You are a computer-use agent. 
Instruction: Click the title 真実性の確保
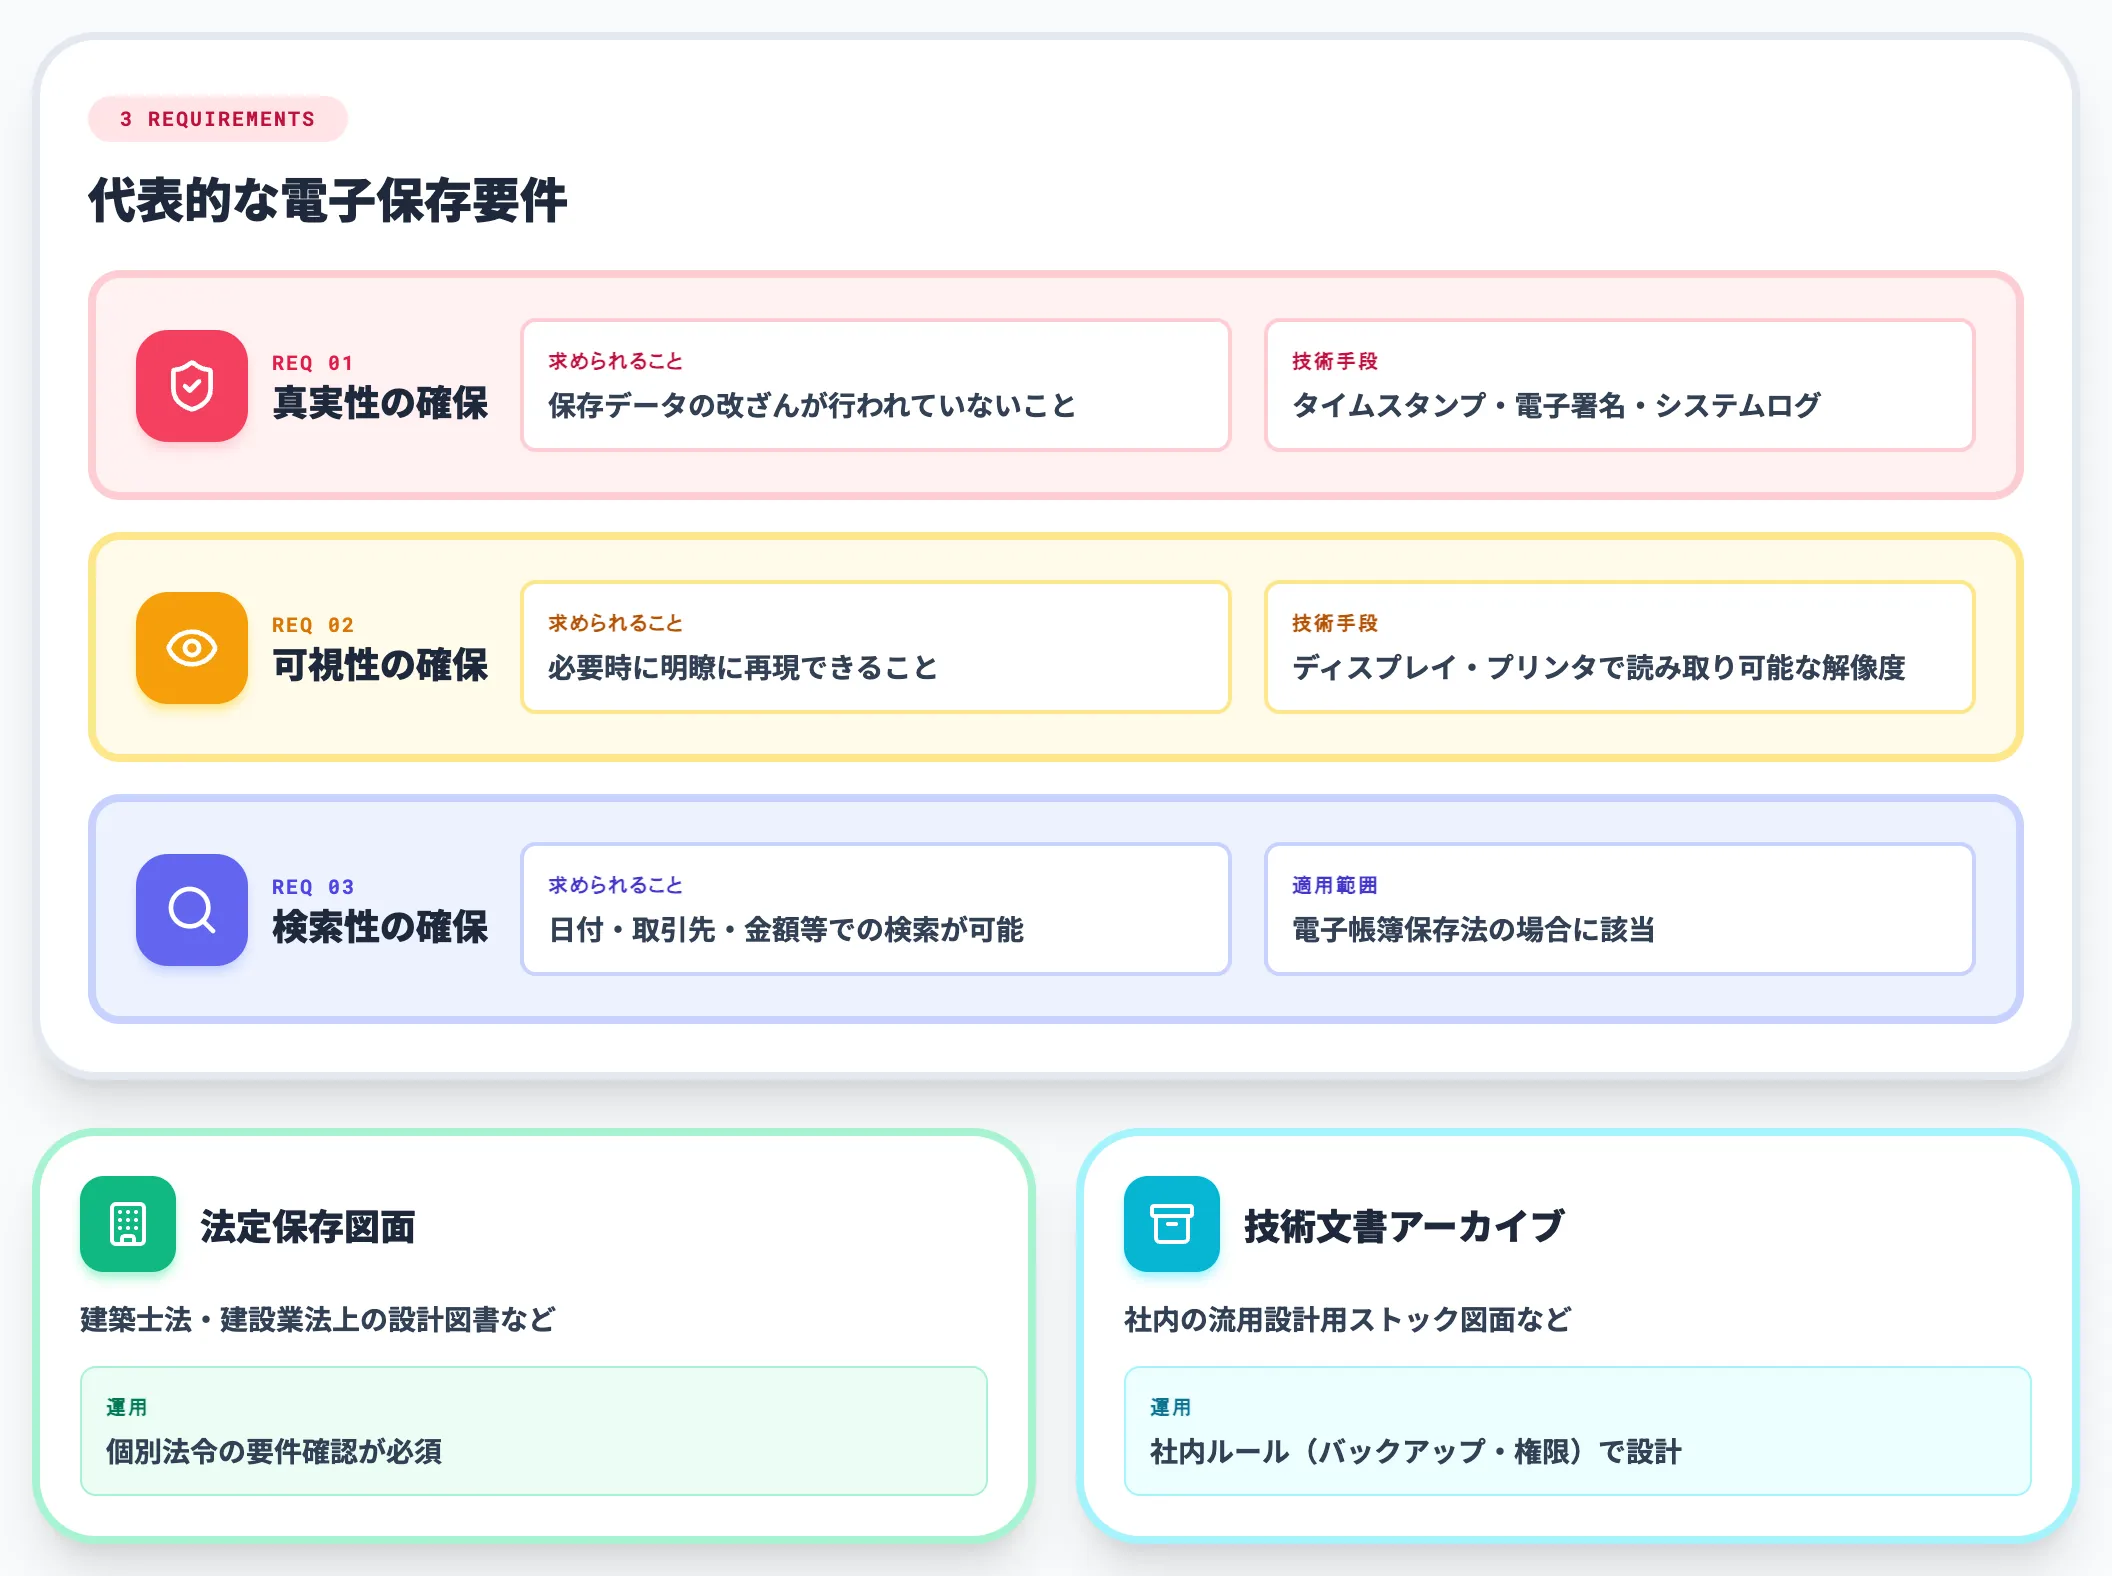click(x=380, y=403)
